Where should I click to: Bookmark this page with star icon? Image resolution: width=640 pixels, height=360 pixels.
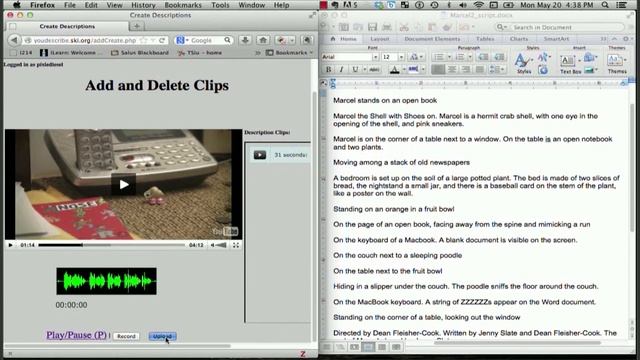click(x=144, y=40)
